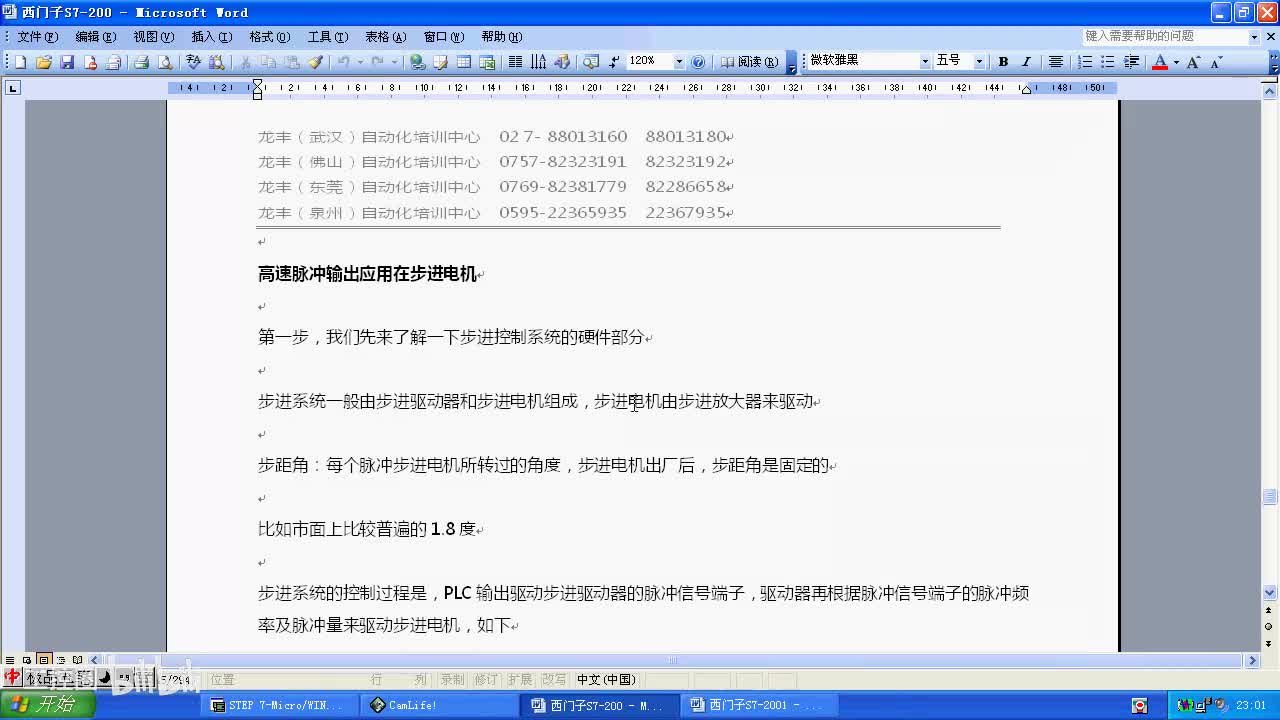Screen dimensions: 1280x720
Task: Open the 插入 menu
Action: pyautogui.click(x=211, y=37)
